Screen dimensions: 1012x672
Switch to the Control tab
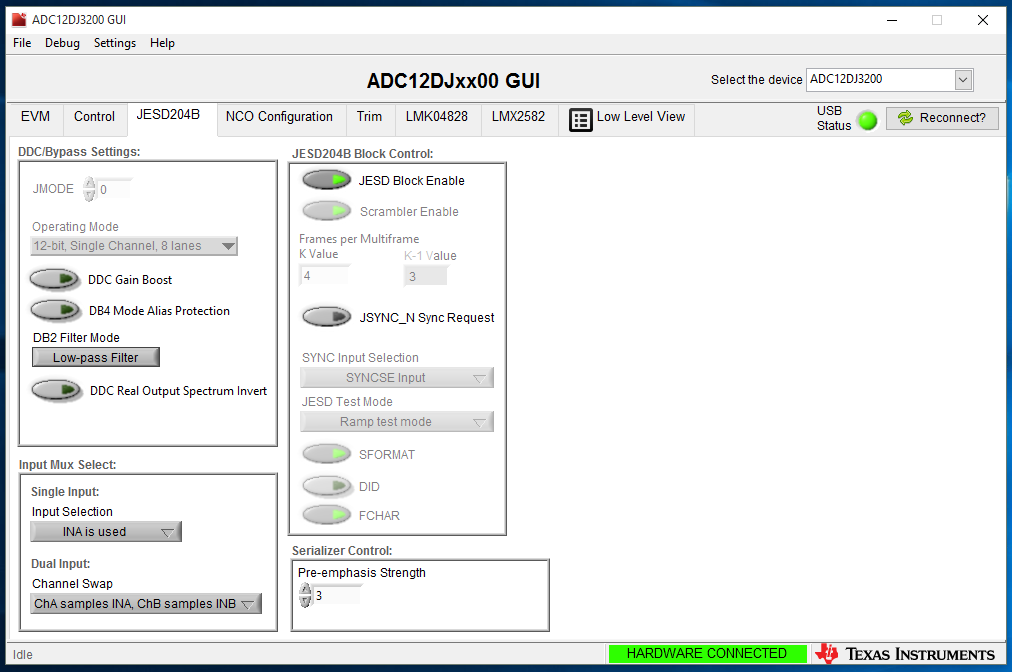coord(94,117)
